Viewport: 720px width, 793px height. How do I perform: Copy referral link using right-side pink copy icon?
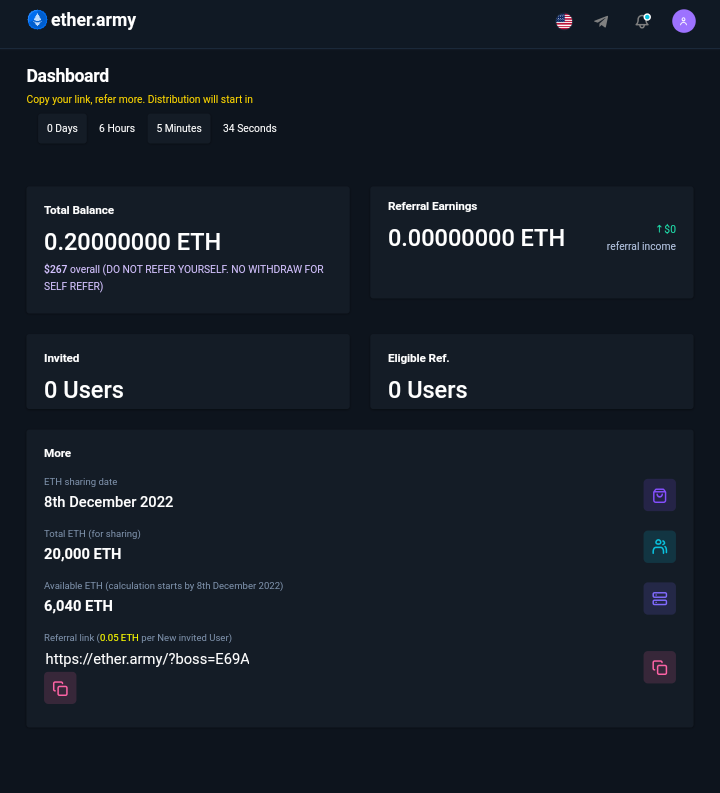(659, 668)
